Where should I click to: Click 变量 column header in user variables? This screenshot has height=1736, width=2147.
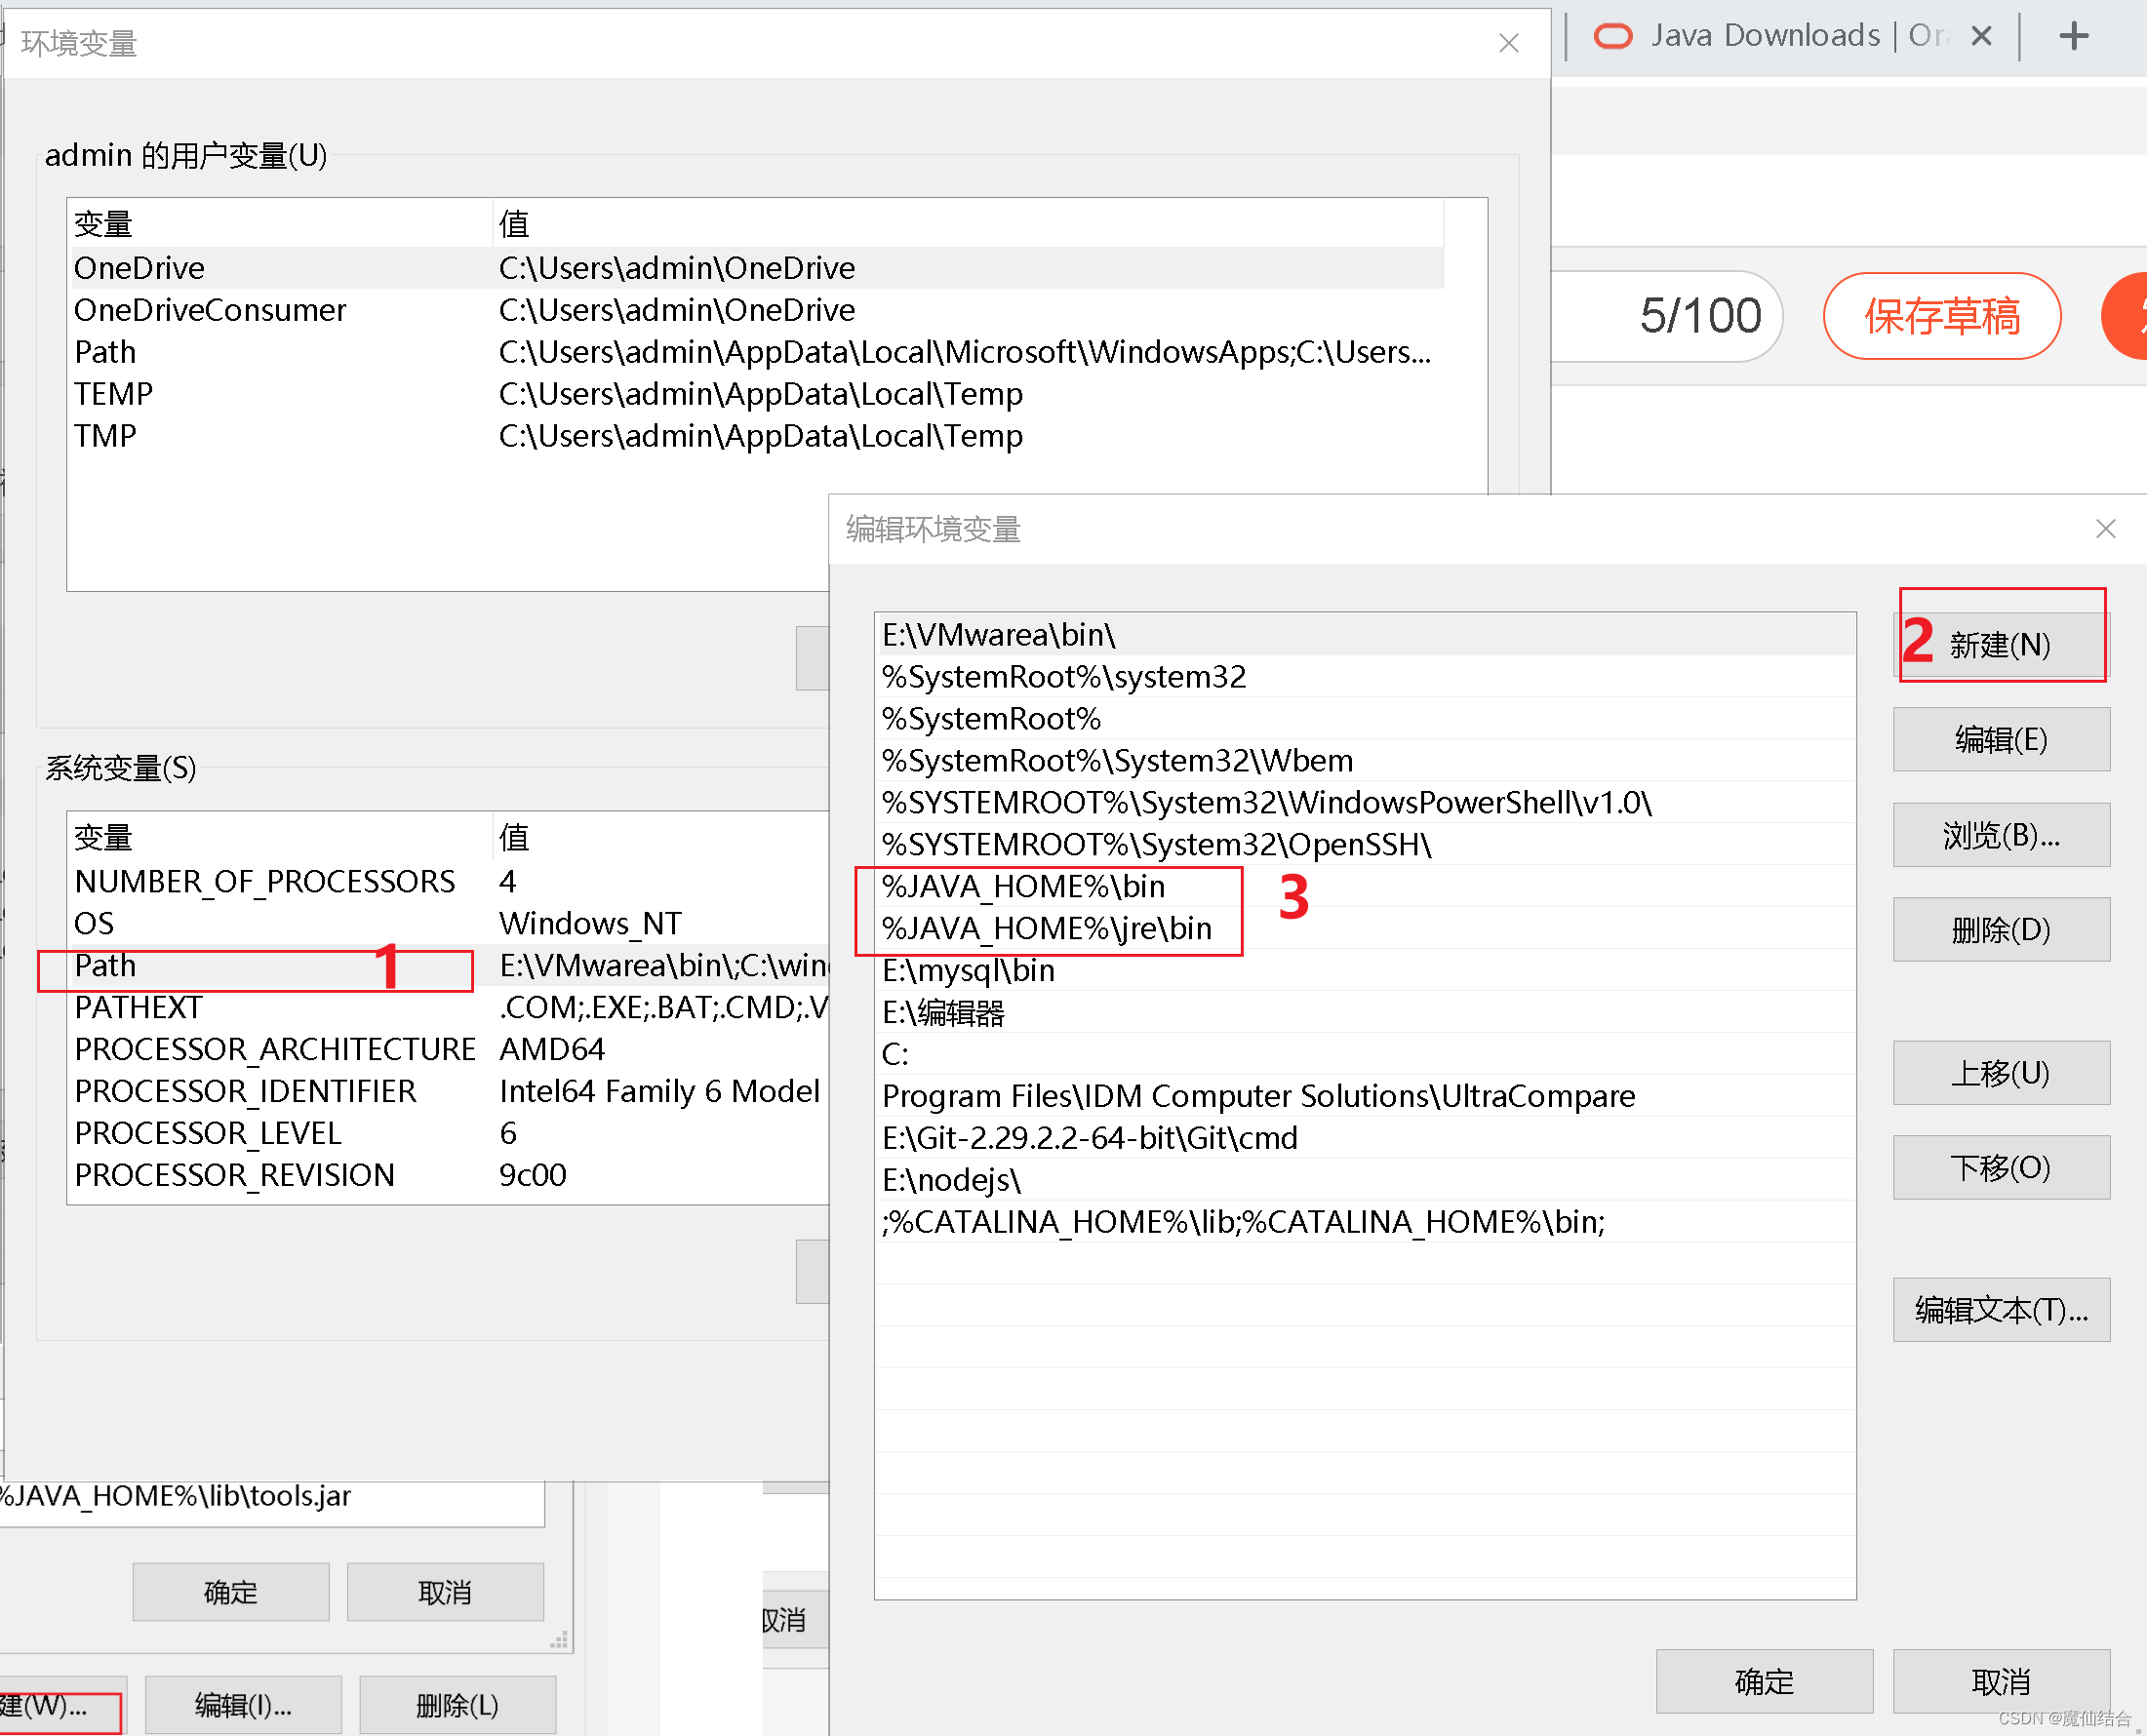[x=281, y=224]
